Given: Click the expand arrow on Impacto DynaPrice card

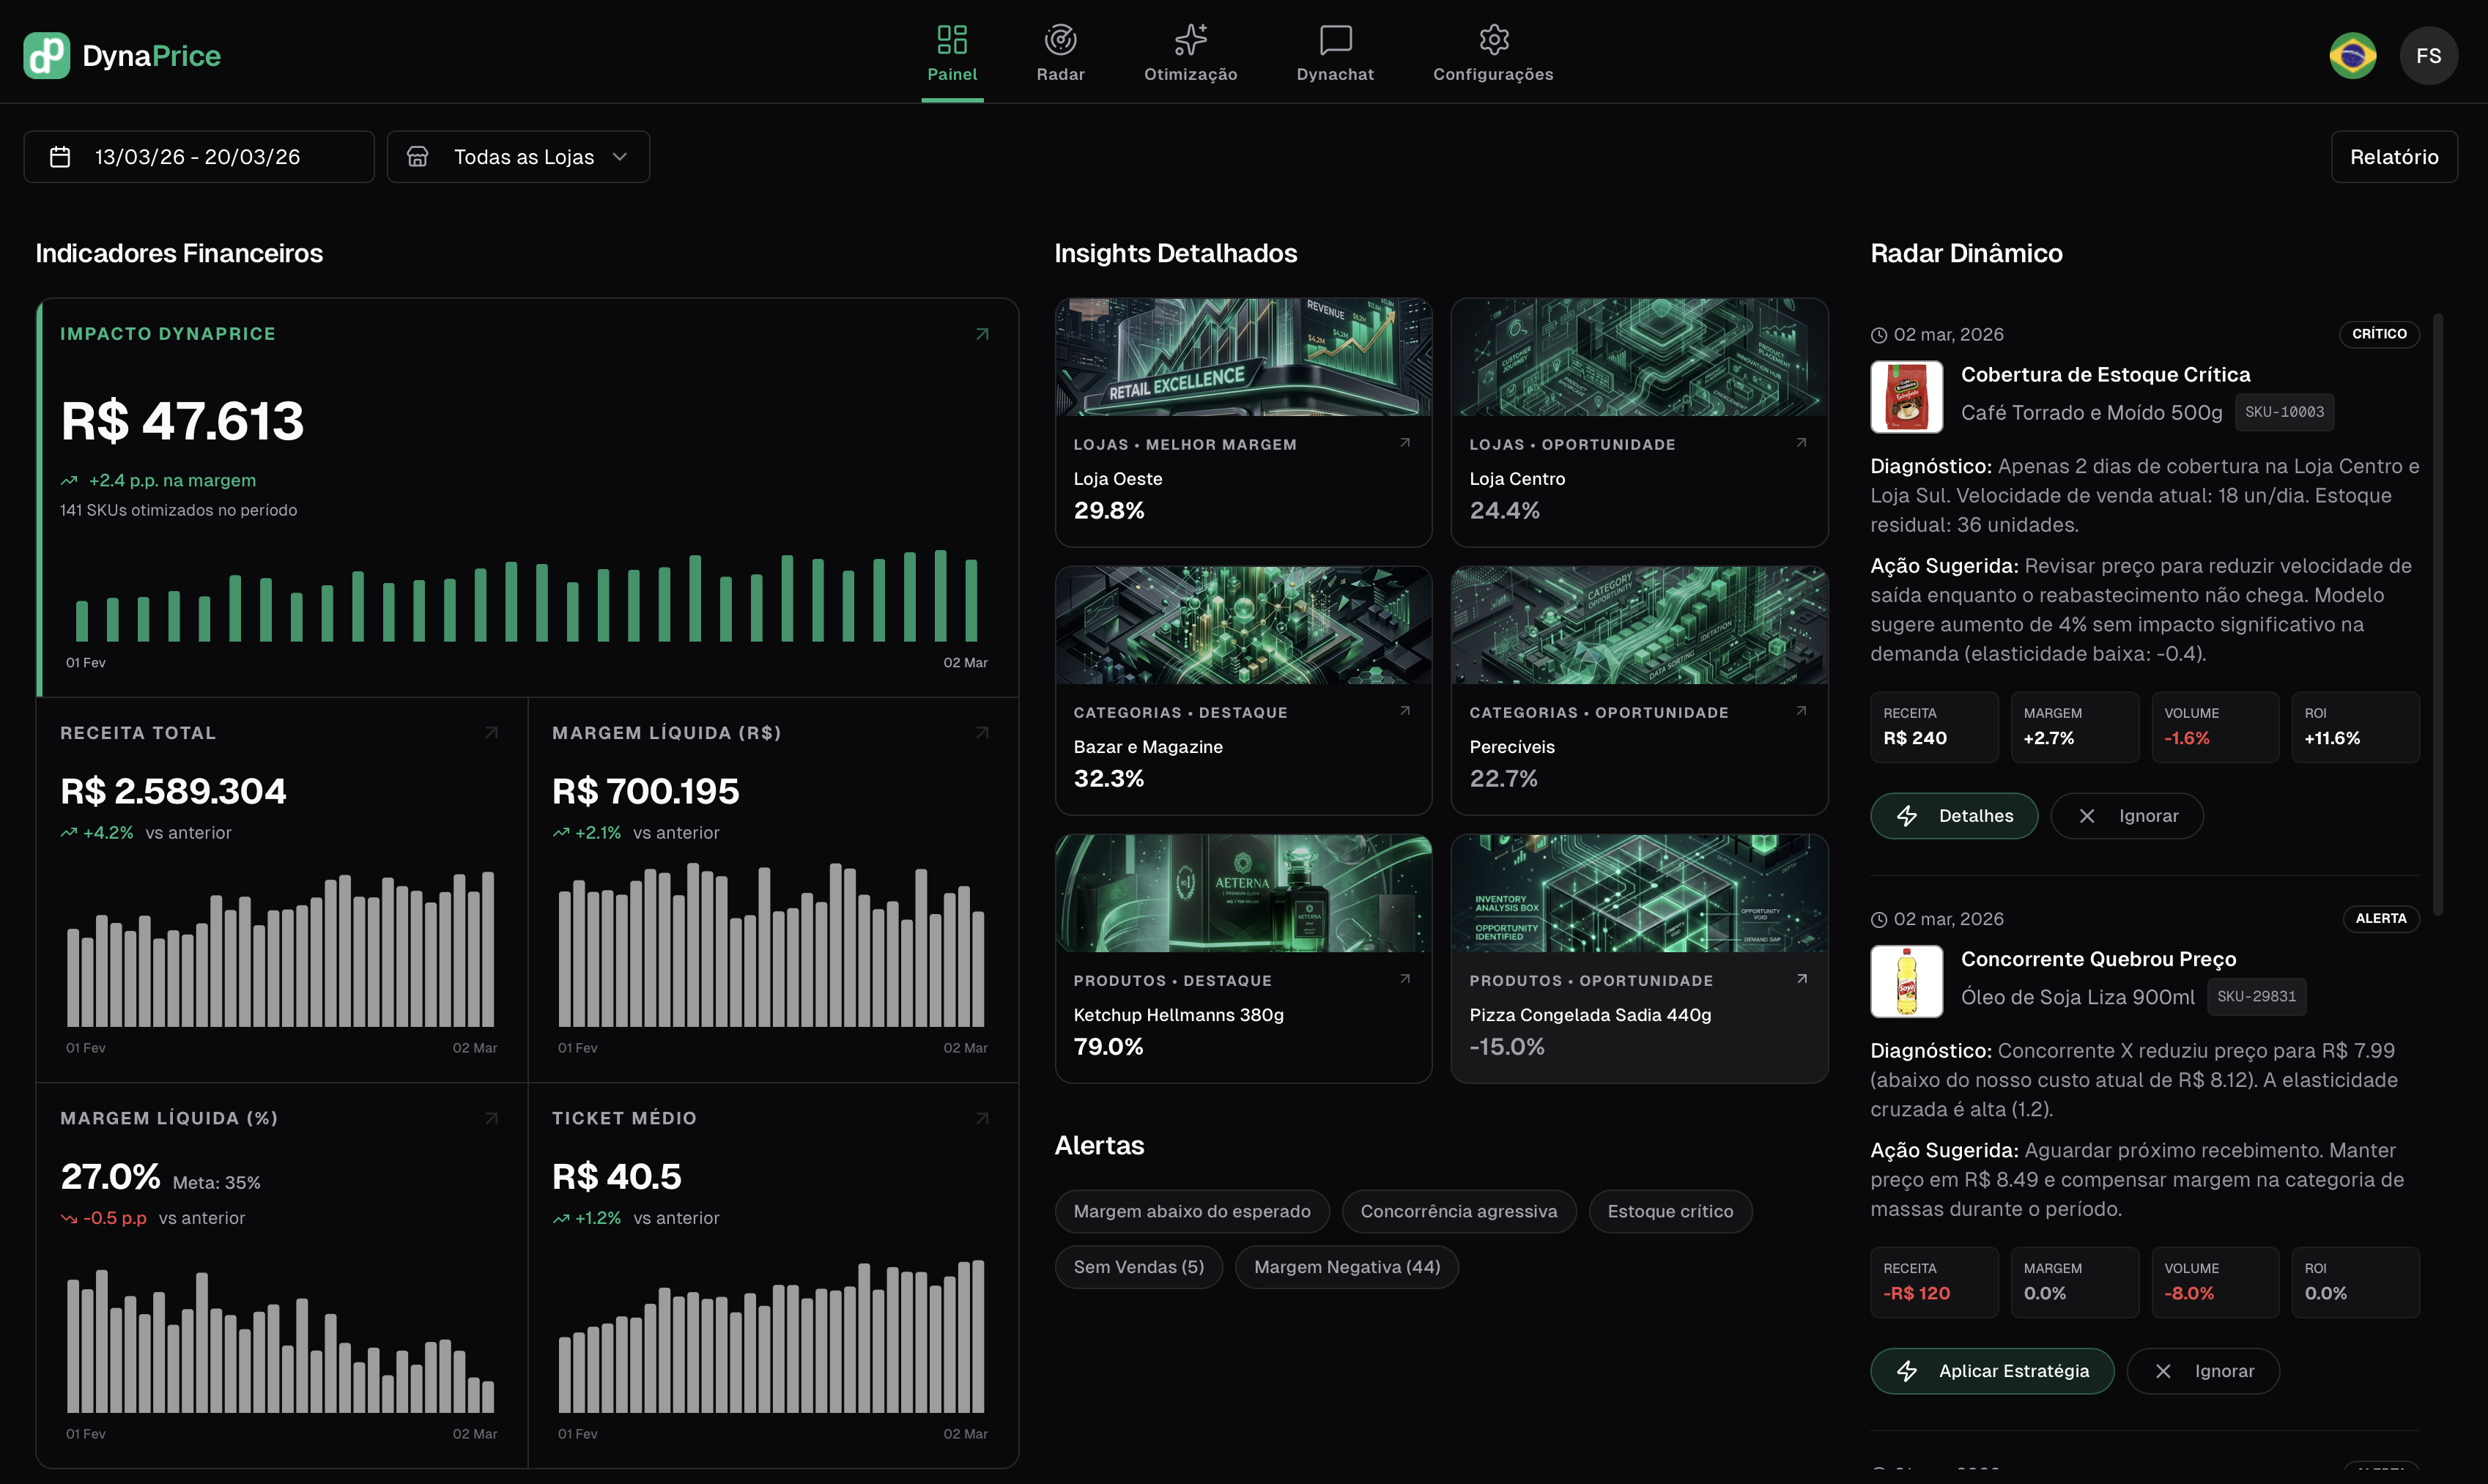Looking at the screenshot, I should [x=980, y=333].
